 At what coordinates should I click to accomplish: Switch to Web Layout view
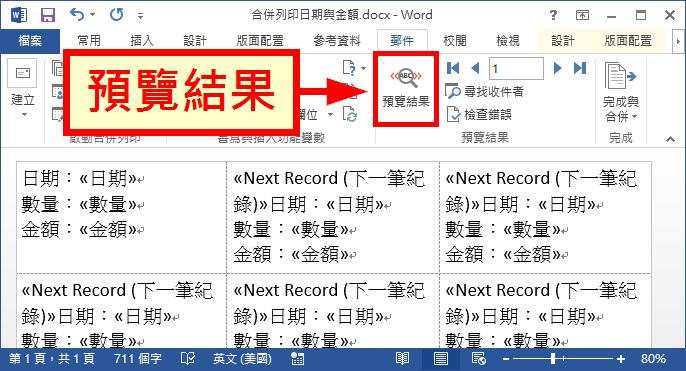[479, 359]
